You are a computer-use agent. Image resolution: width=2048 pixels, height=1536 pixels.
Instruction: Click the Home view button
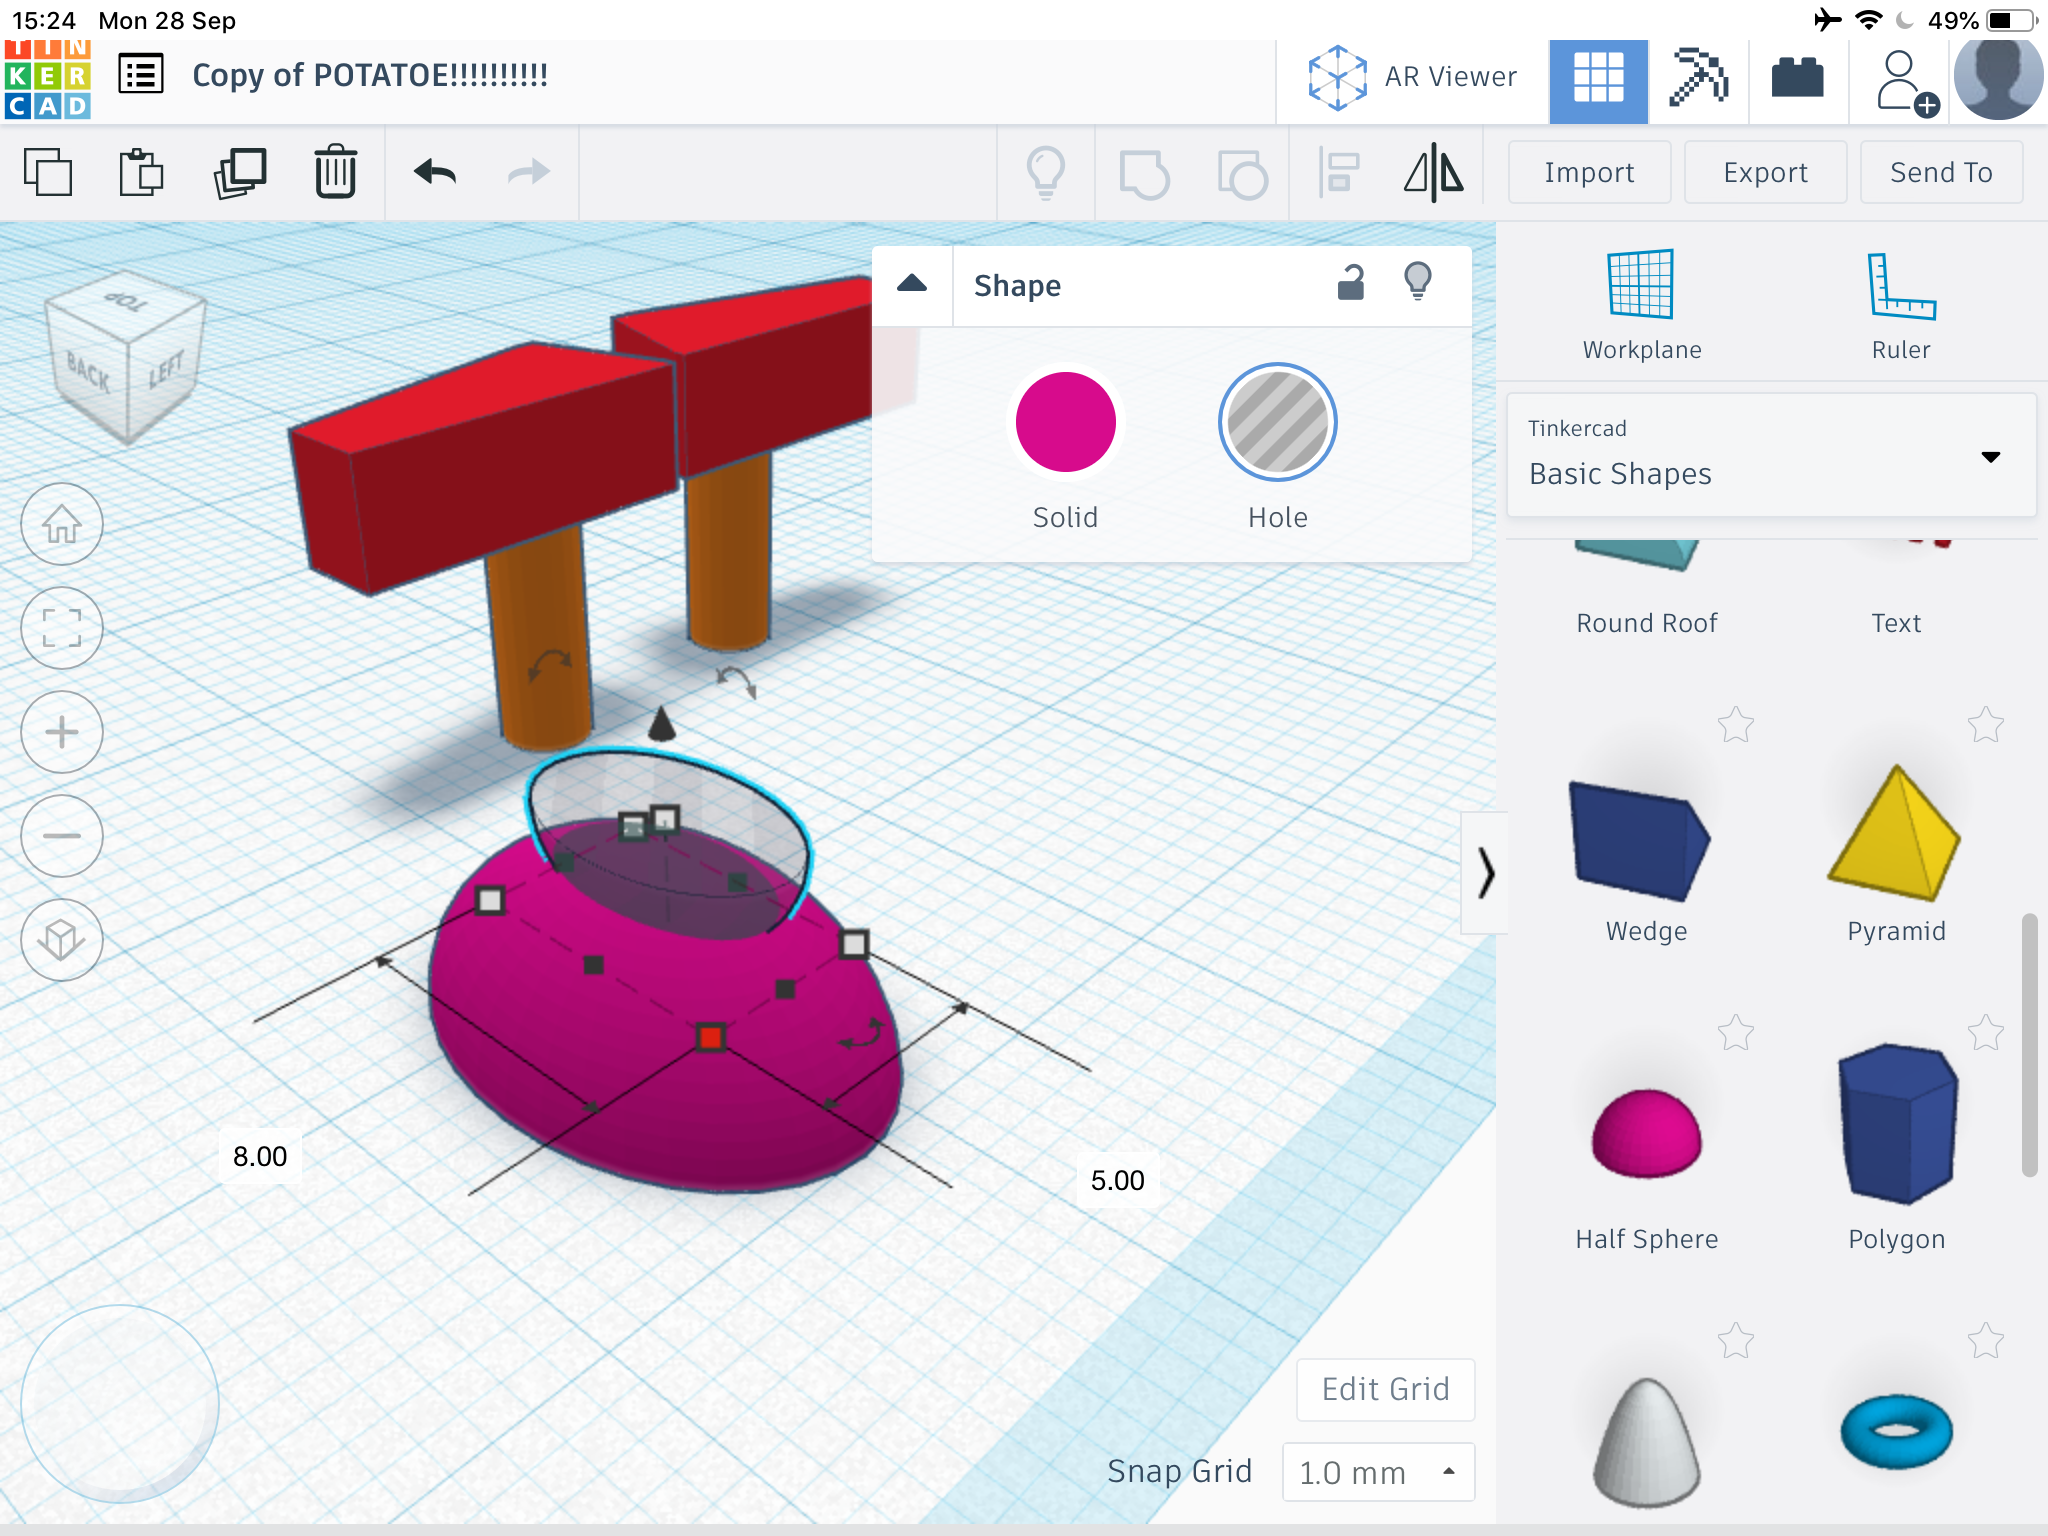click(62, 524)
